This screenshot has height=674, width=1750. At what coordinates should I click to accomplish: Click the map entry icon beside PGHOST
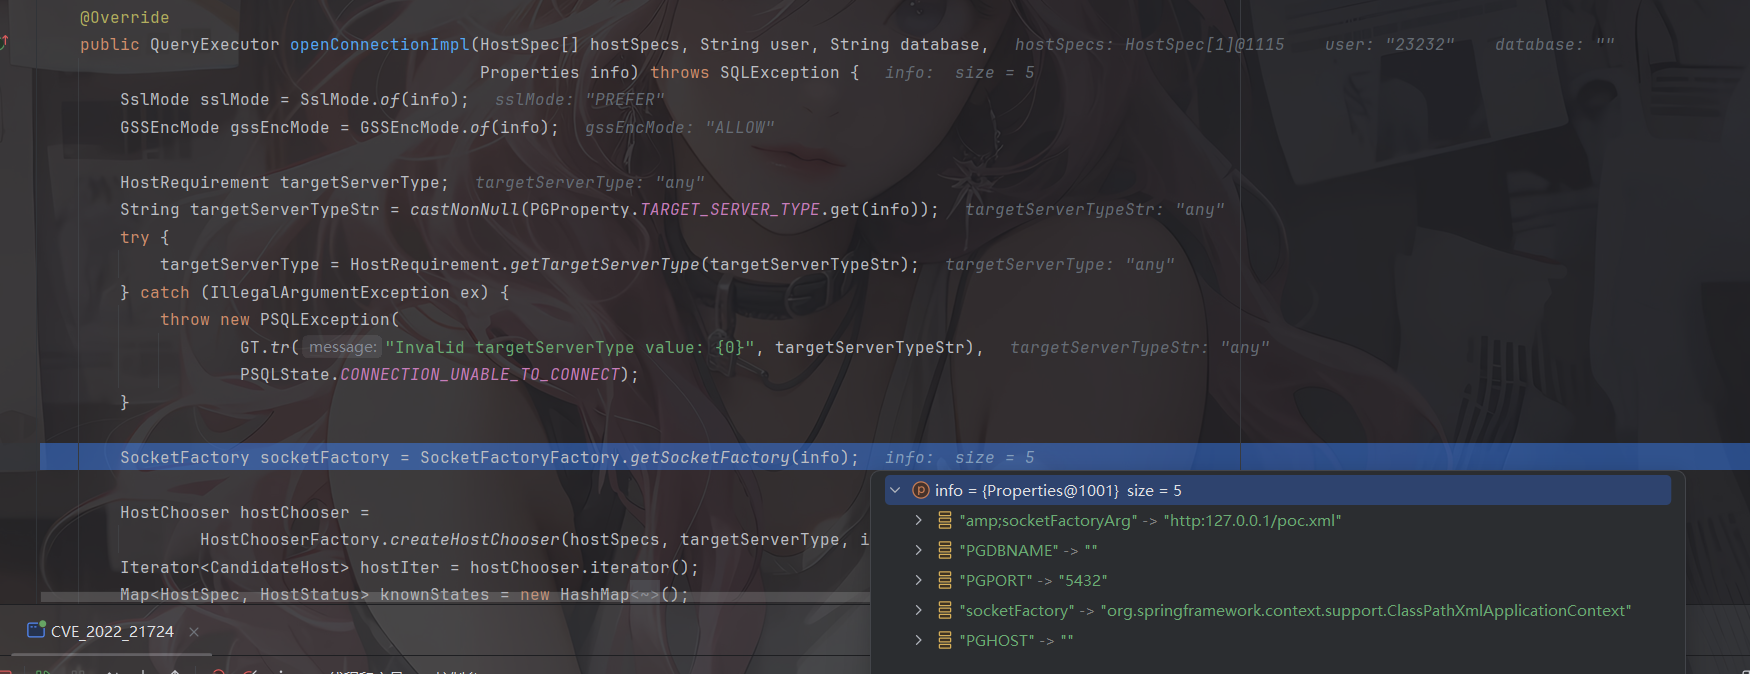[944, 640]
